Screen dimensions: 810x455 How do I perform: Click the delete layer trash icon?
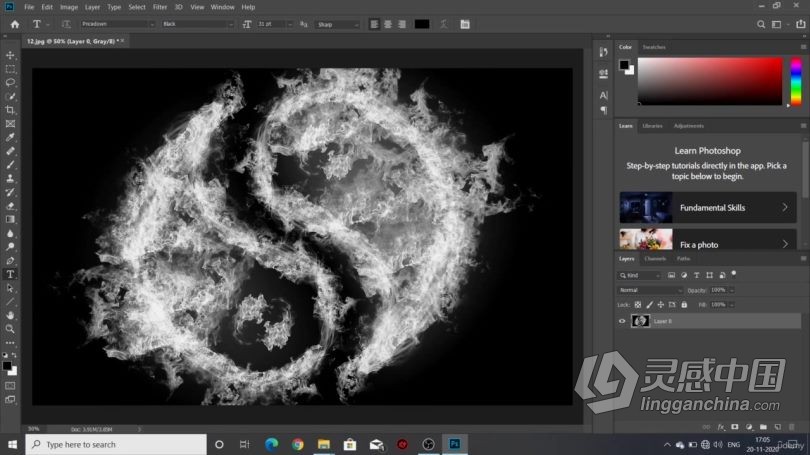click(x=792, y=427)
